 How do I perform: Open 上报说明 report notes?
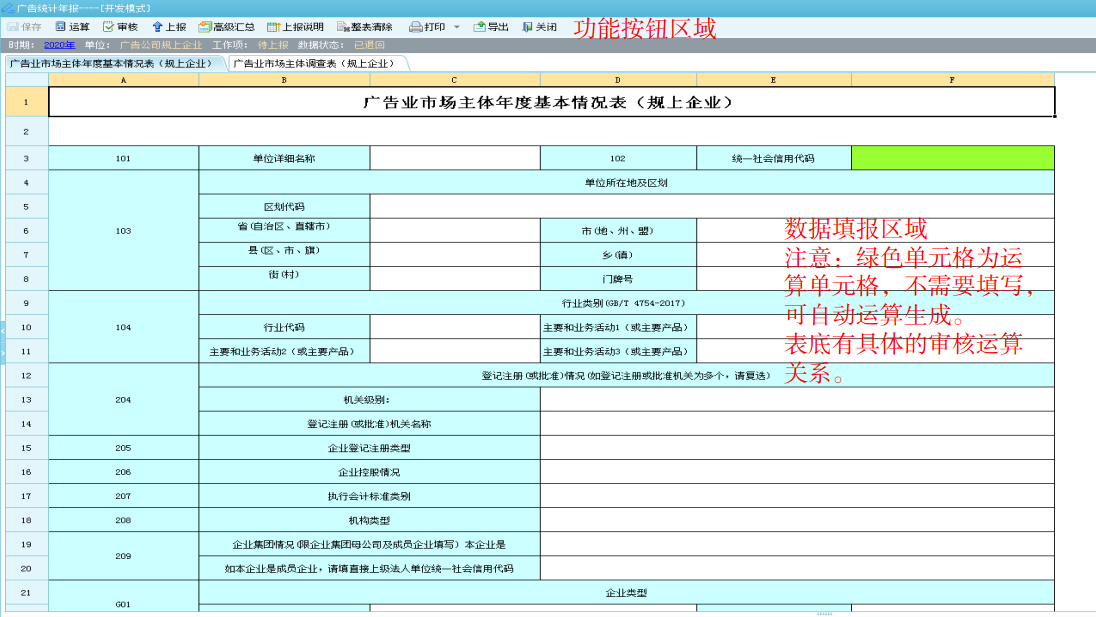click(295, 27)
